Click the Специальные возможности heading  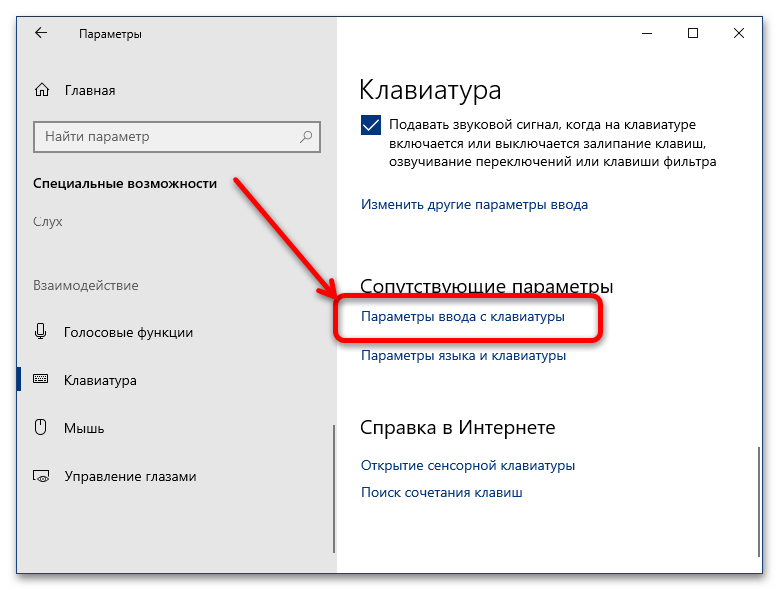tap(125, 183)
